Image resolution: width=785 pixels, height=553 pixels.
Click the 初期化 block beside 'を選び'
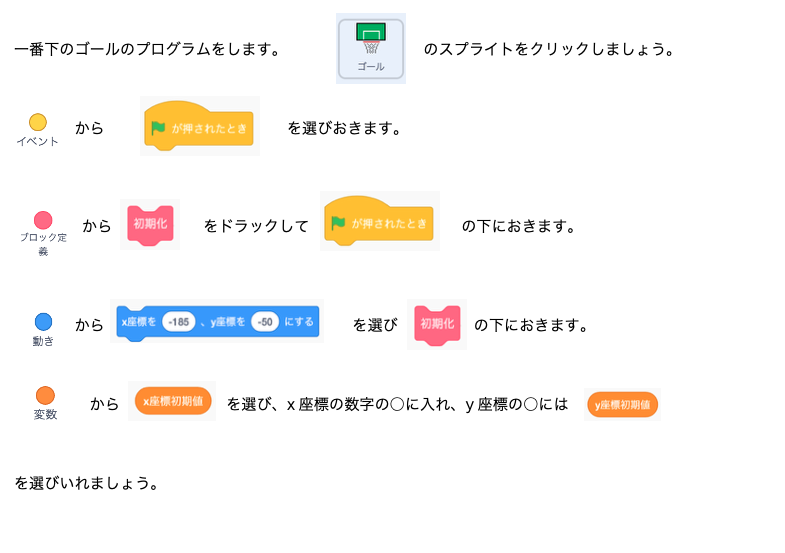pyautogui.click(x=437, y=325)
